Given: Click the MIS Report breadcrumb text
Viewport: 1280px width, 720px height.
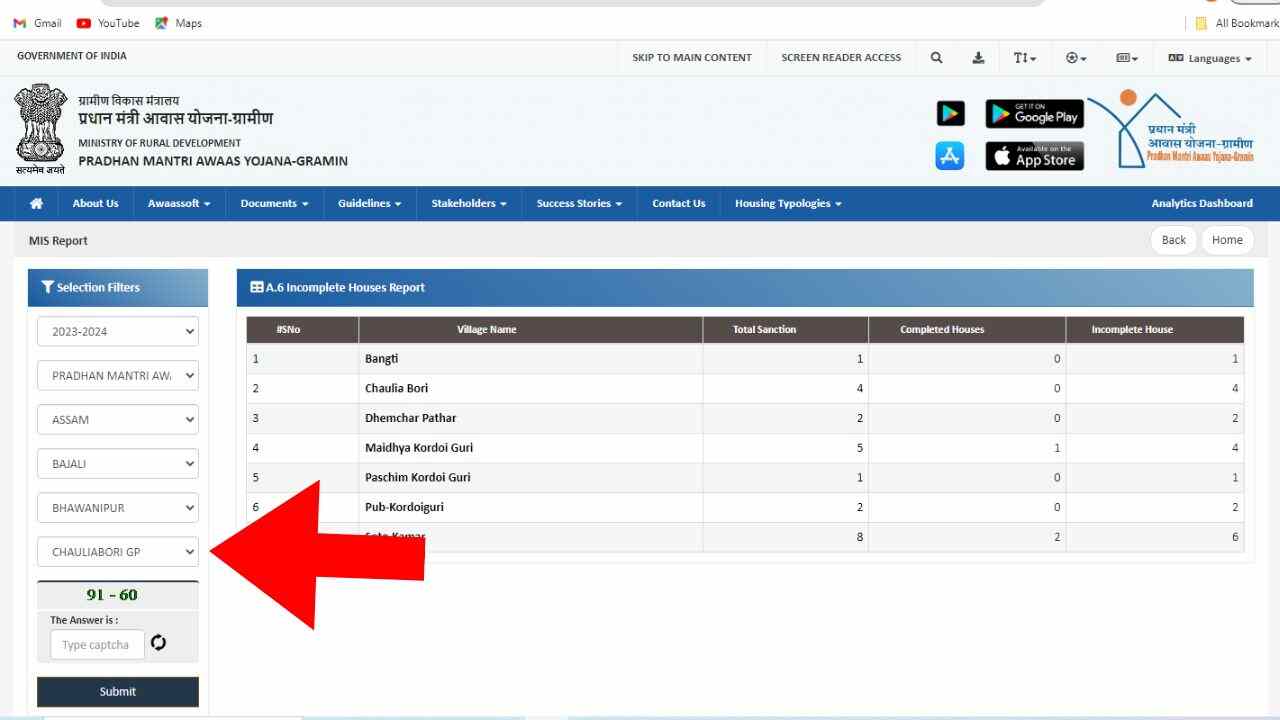Looking at the screenshot, I should coord(58,241).
